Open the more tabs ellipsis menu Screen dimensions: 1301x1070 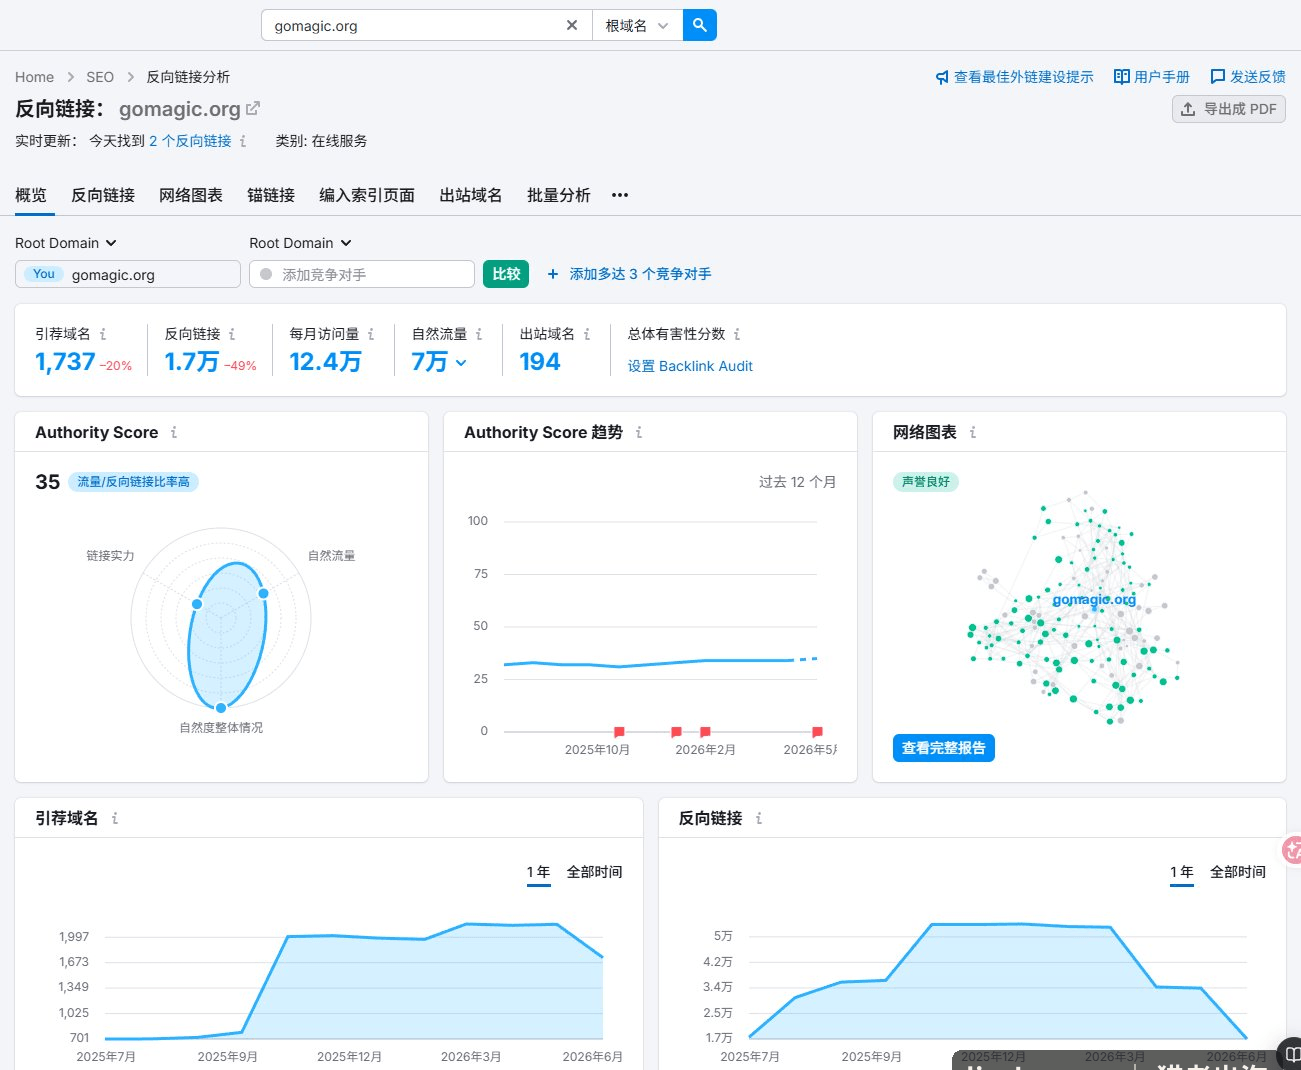(620, 195)
